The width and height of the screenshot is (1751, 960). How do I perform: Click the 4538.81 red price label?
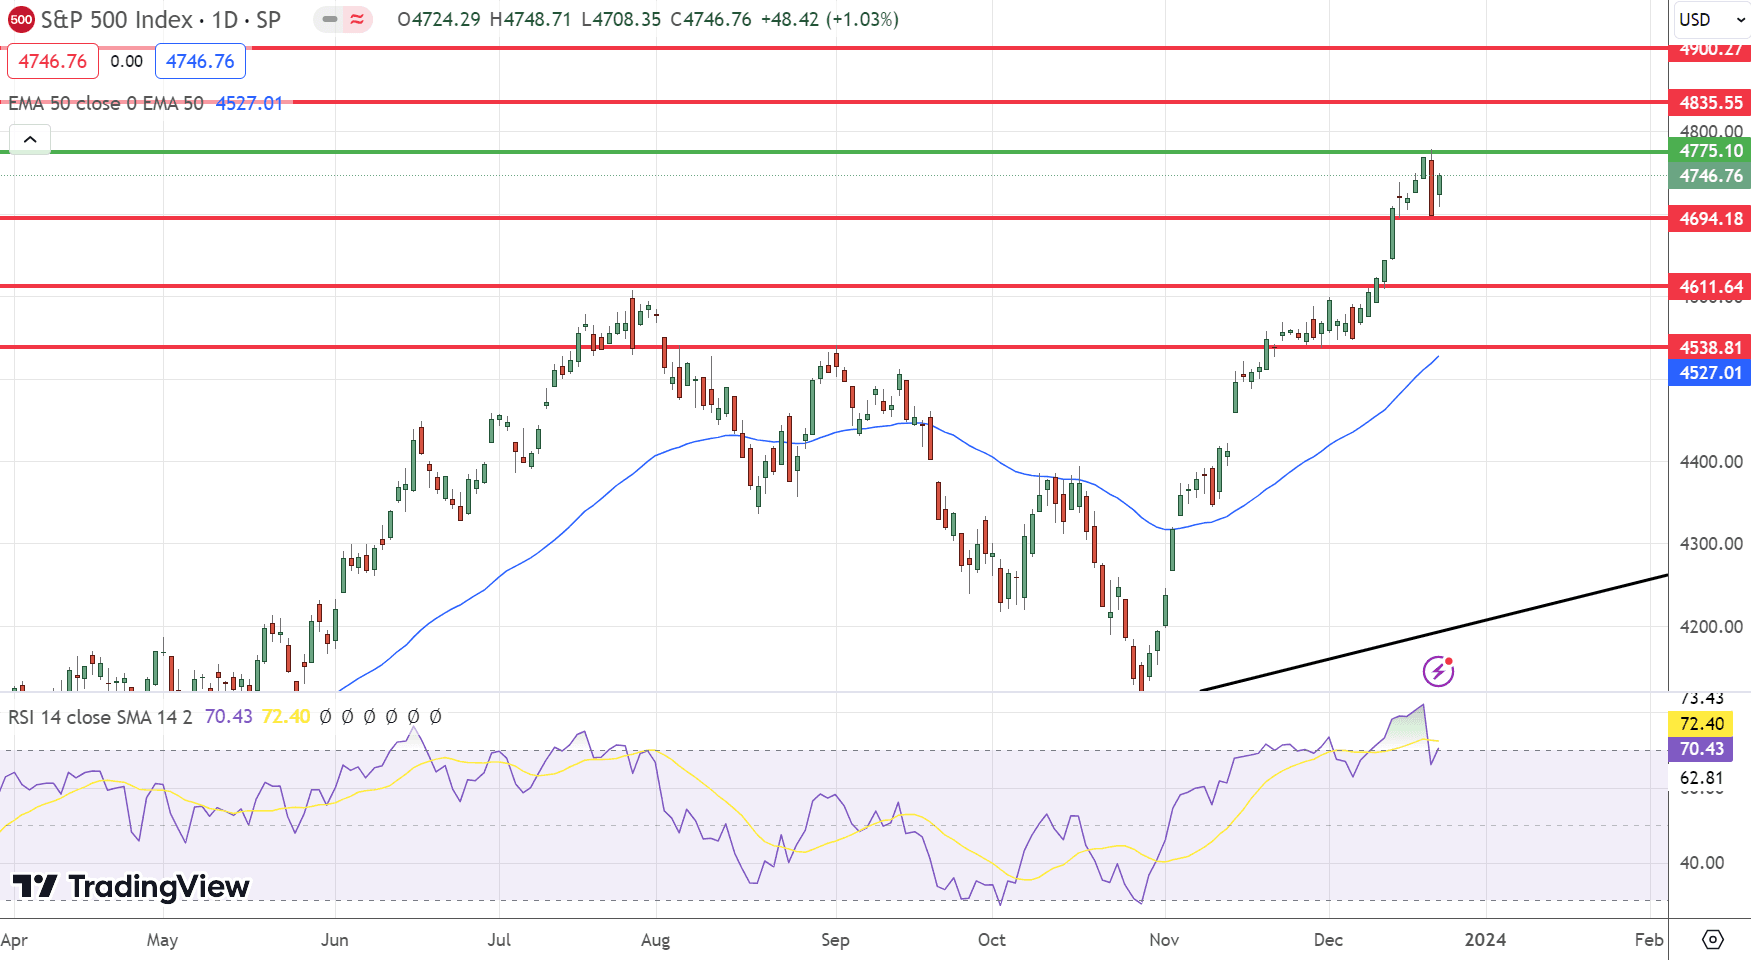[1710, 347]
